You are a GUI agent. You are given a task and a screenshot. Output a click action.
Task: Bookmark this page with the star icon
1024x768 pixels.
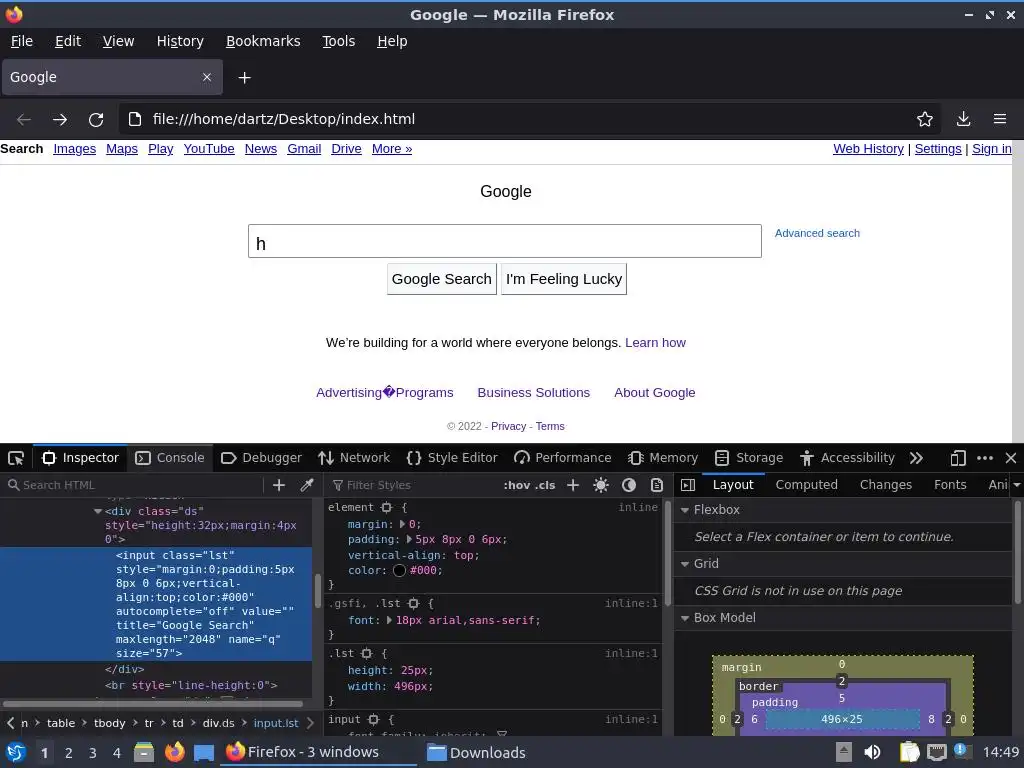pos(925,119)
